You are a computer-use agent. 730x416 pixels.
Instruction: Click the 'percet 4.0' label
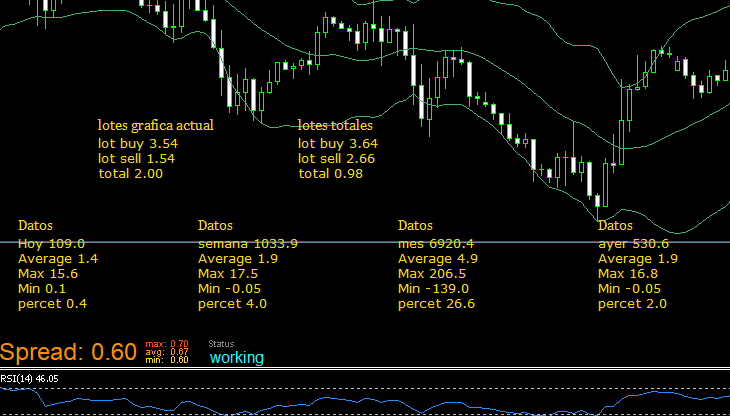click(x=233, y=304)
